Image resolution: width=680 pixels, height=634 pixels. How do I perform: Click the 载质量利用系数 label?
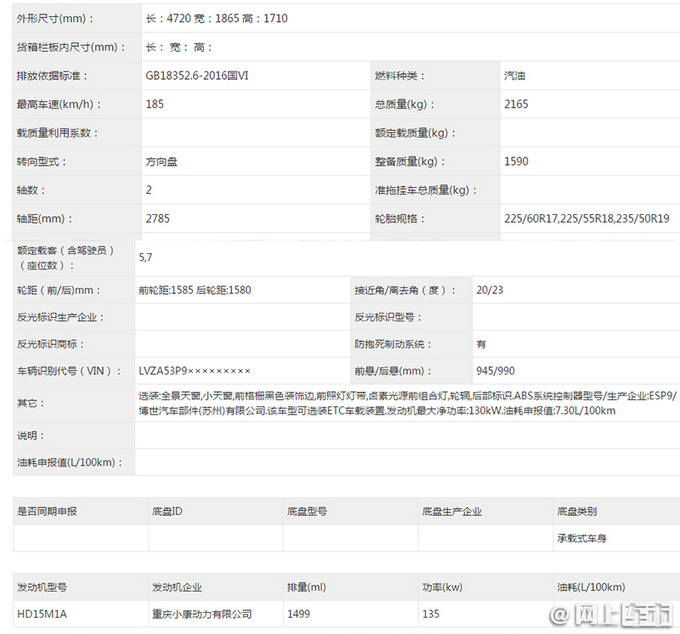tap(57, 133)
